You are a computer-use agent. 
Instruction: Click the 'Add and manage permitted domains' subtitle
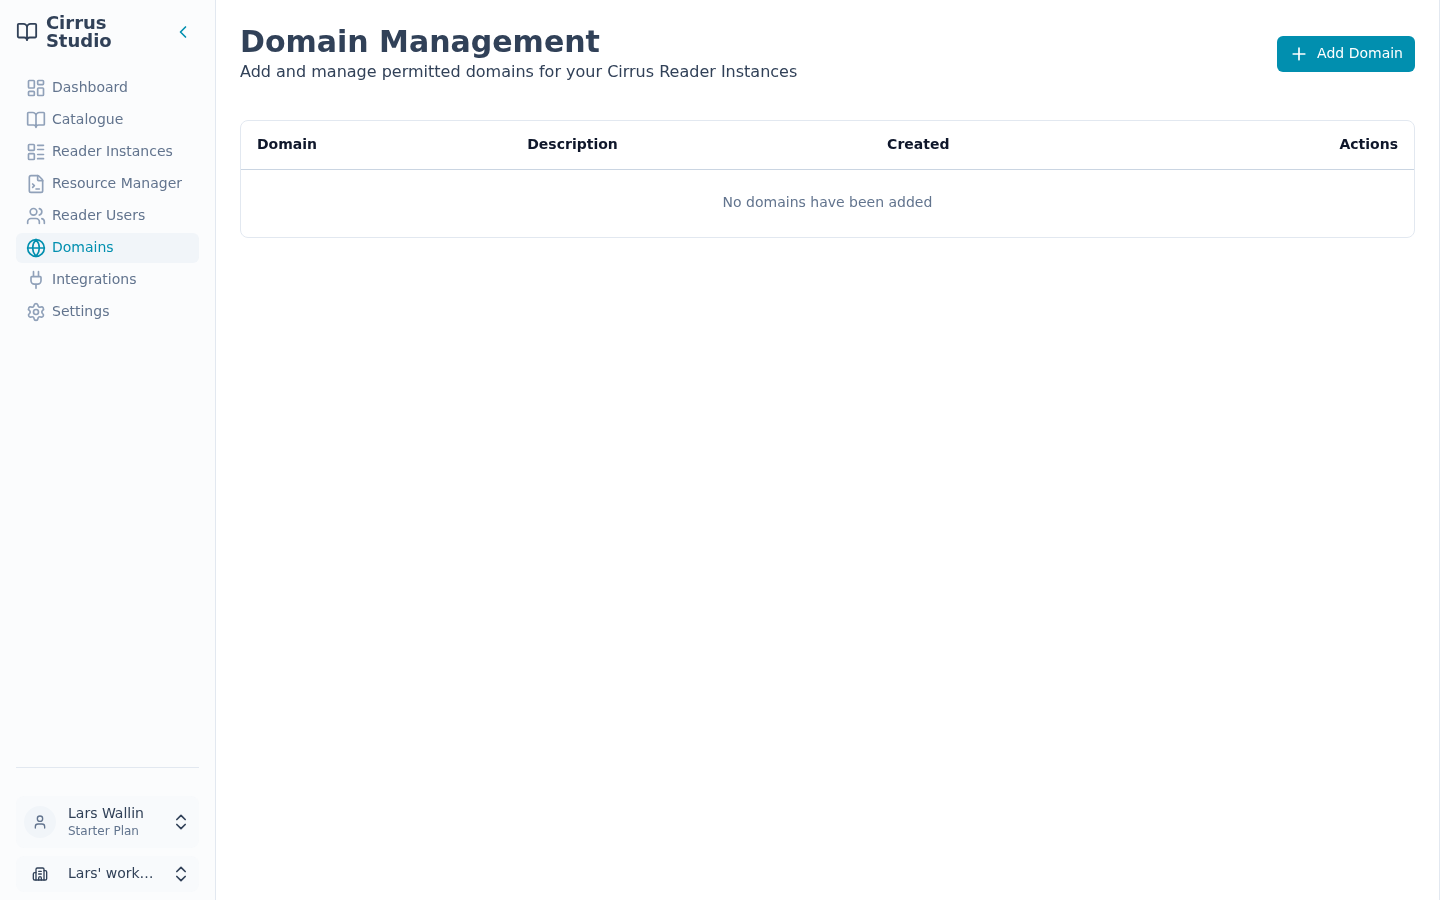[518, 72]
